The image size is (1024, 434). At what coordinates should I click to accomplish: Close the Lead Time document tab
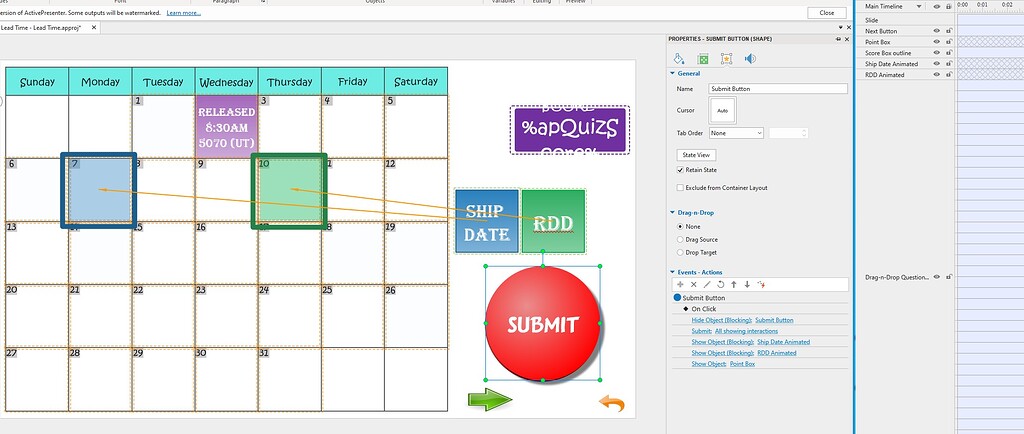[94, 28]
